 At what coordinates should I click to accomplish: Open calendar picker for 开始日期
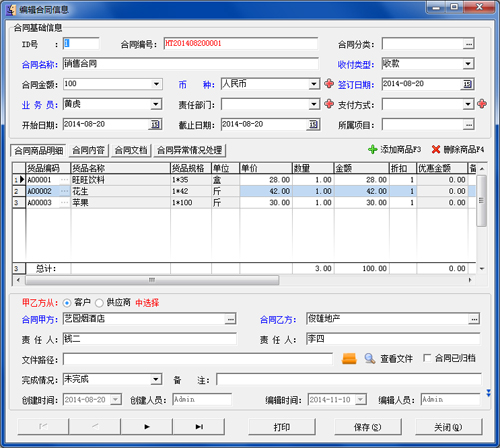[x=155, y=125]
